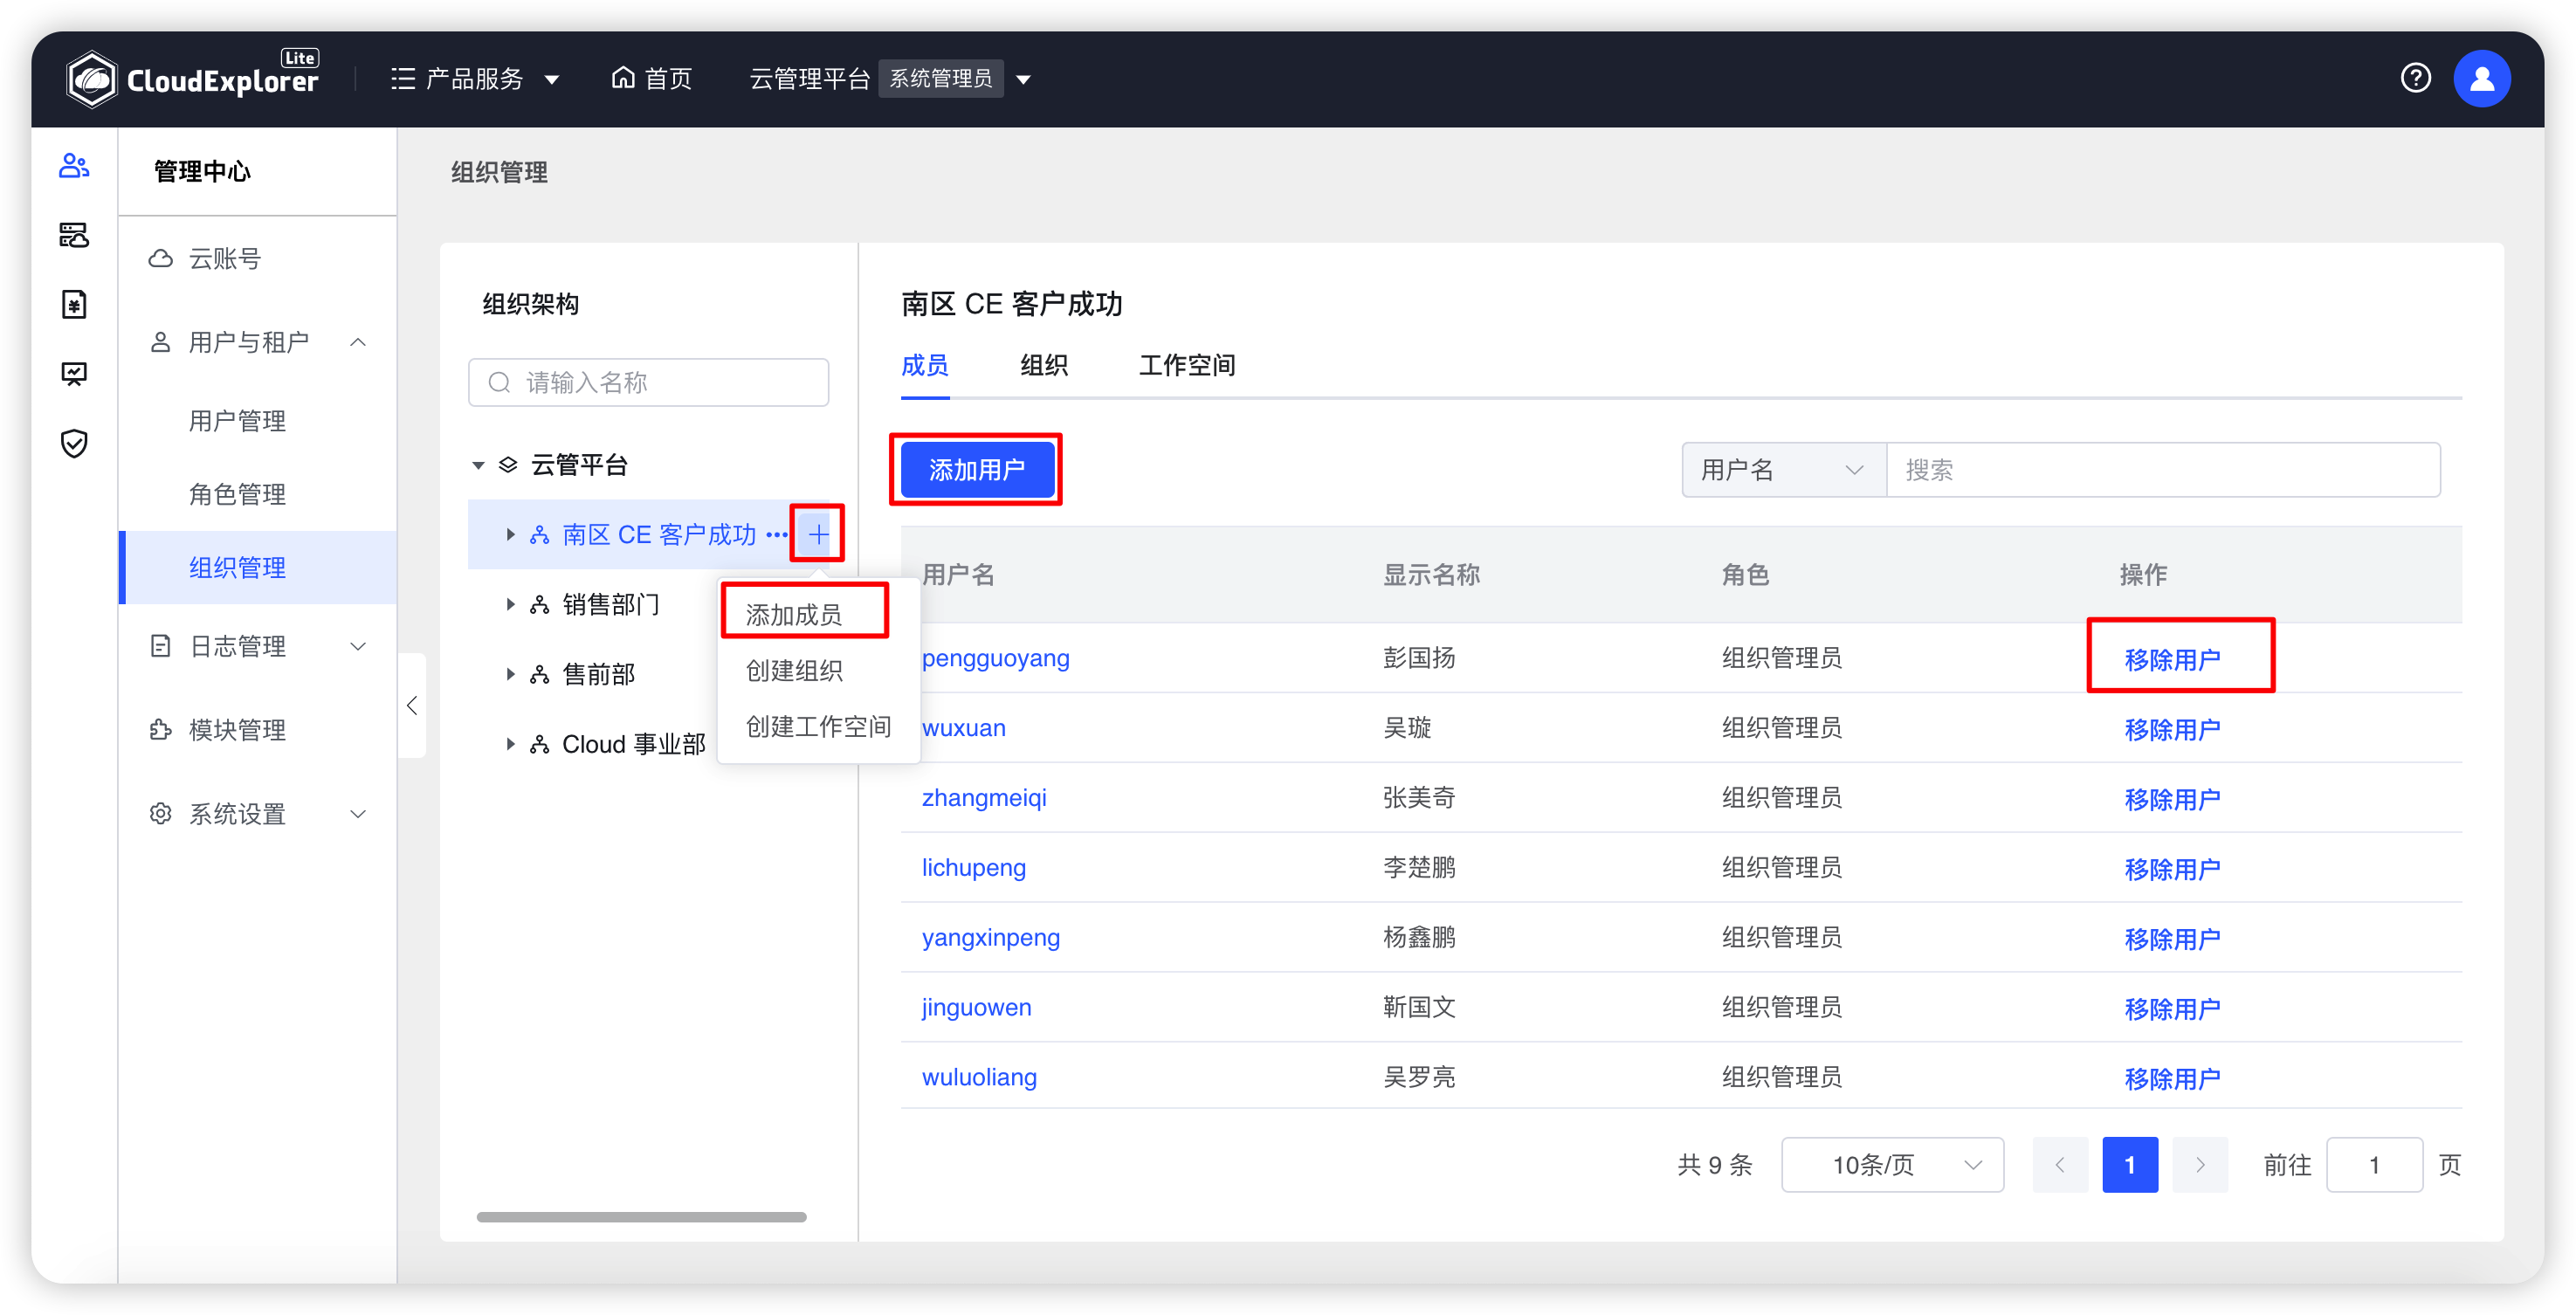Image resolution: width=2576 pixels, height=1315 pixels.
Task: Switch to the 工作空间 tab
Action: [1187, 365]
